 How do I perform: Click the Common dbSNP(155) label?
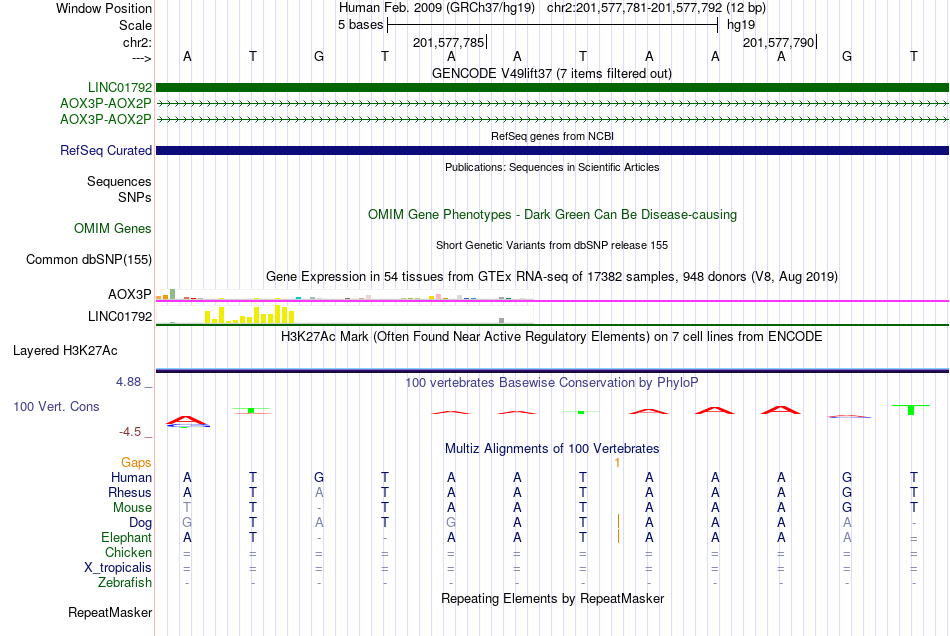88,259
